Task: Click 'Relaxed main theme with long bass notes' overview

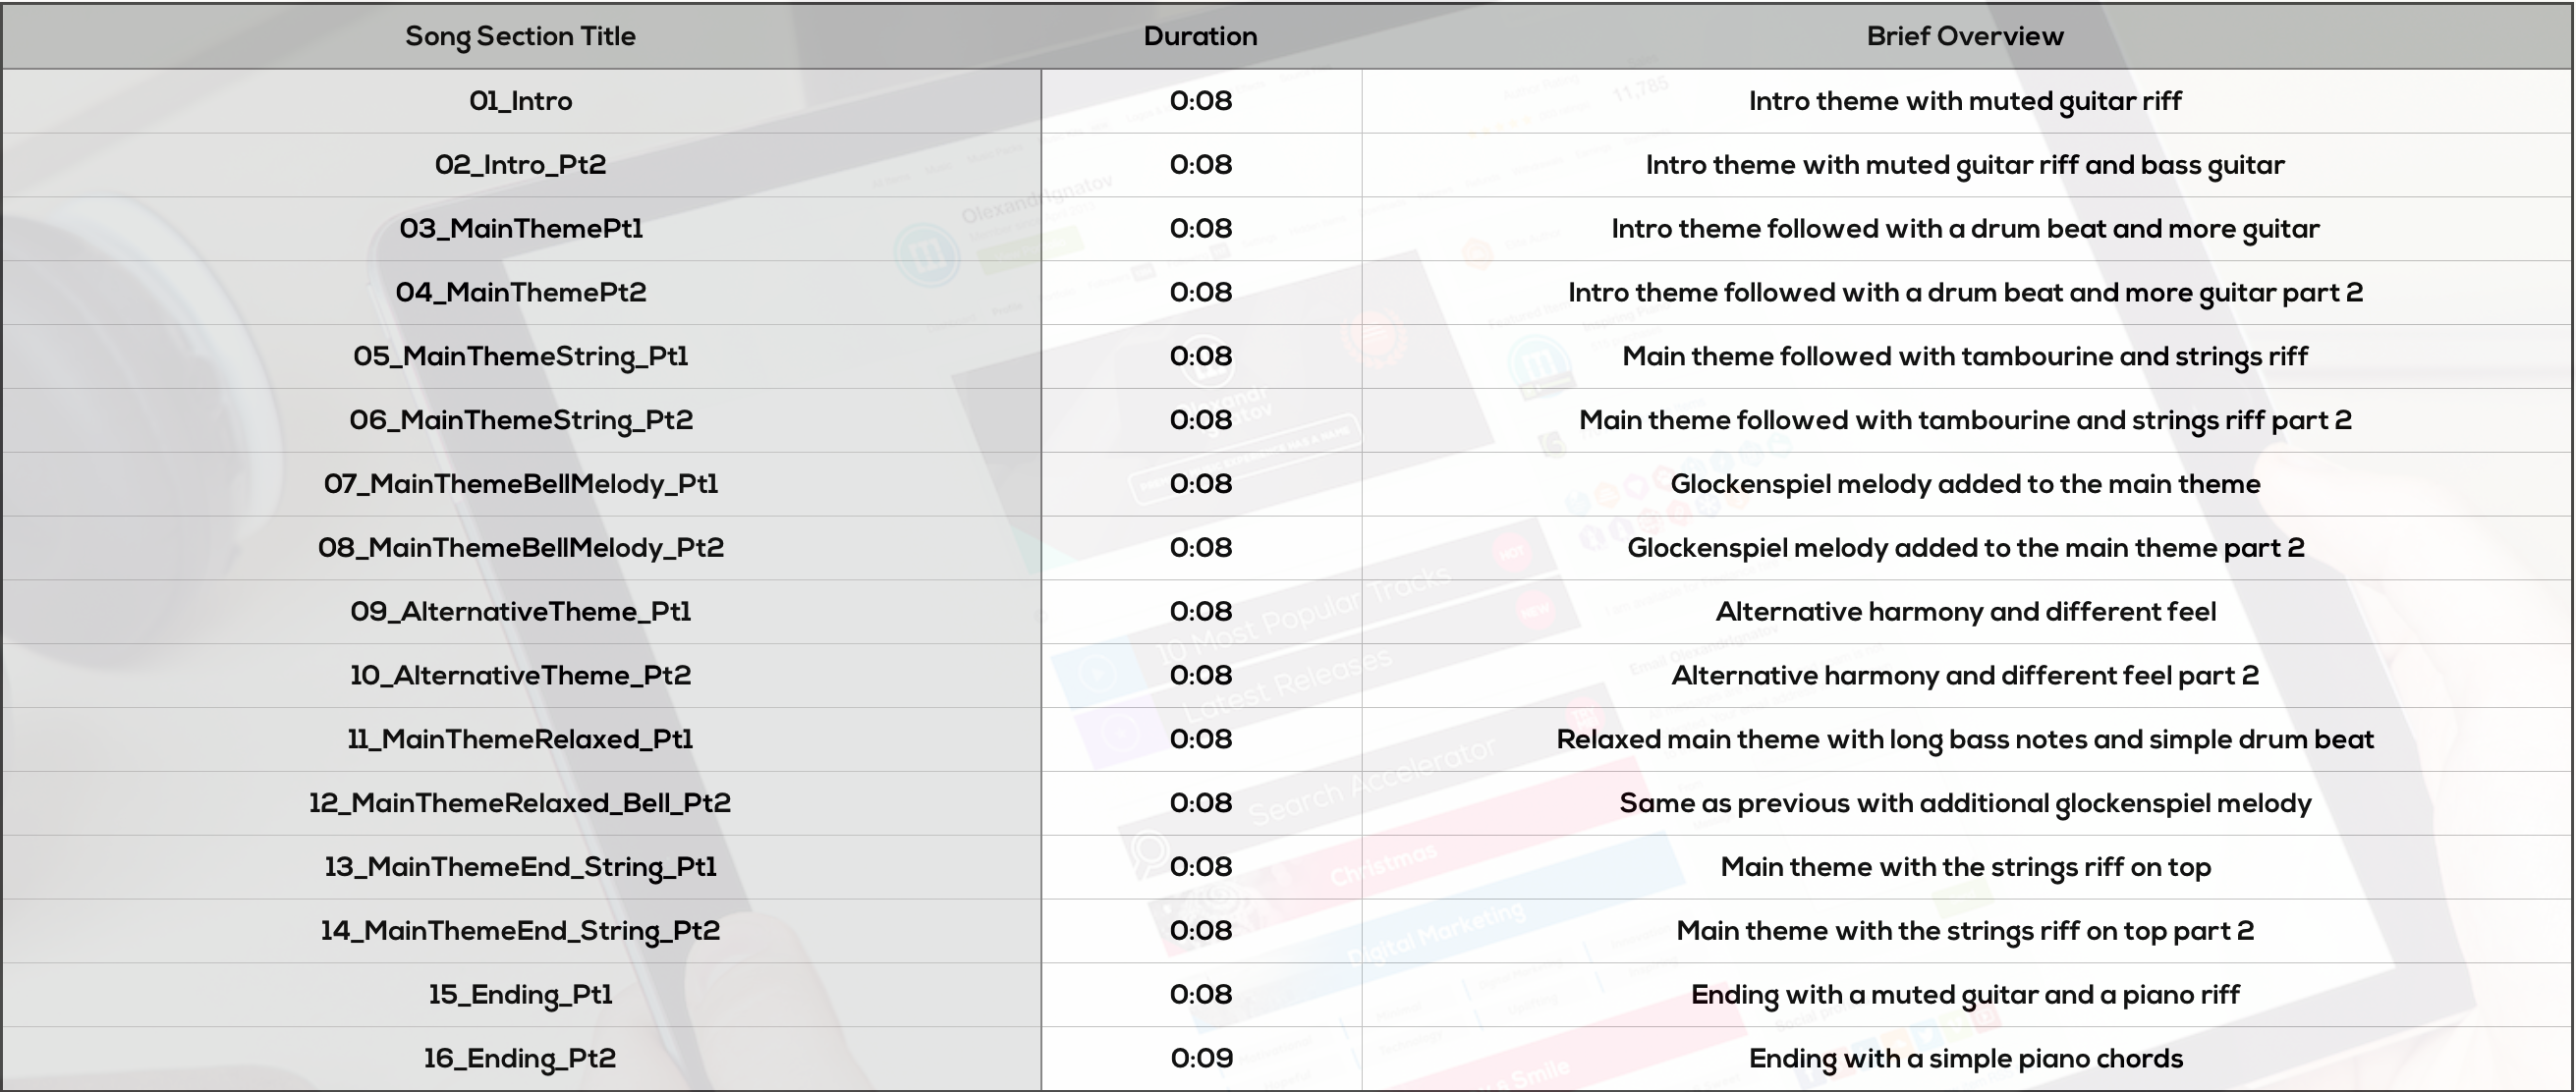Action: coord(1965,741)
